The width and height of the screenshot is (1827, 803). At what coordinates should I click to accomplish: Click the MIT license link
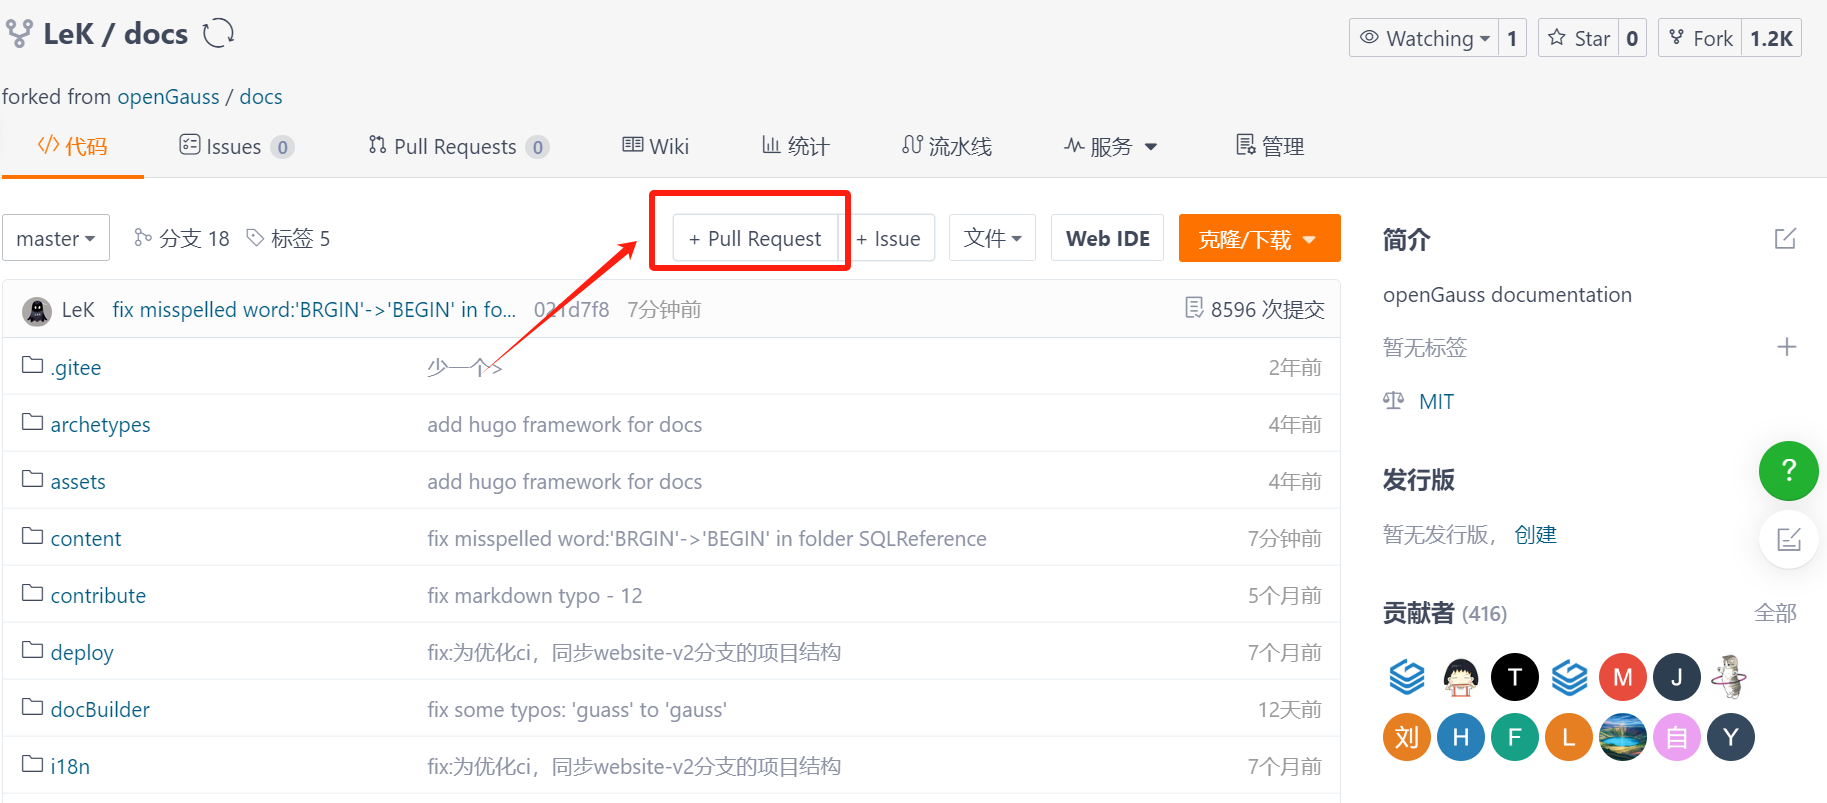click(1436, 402)
